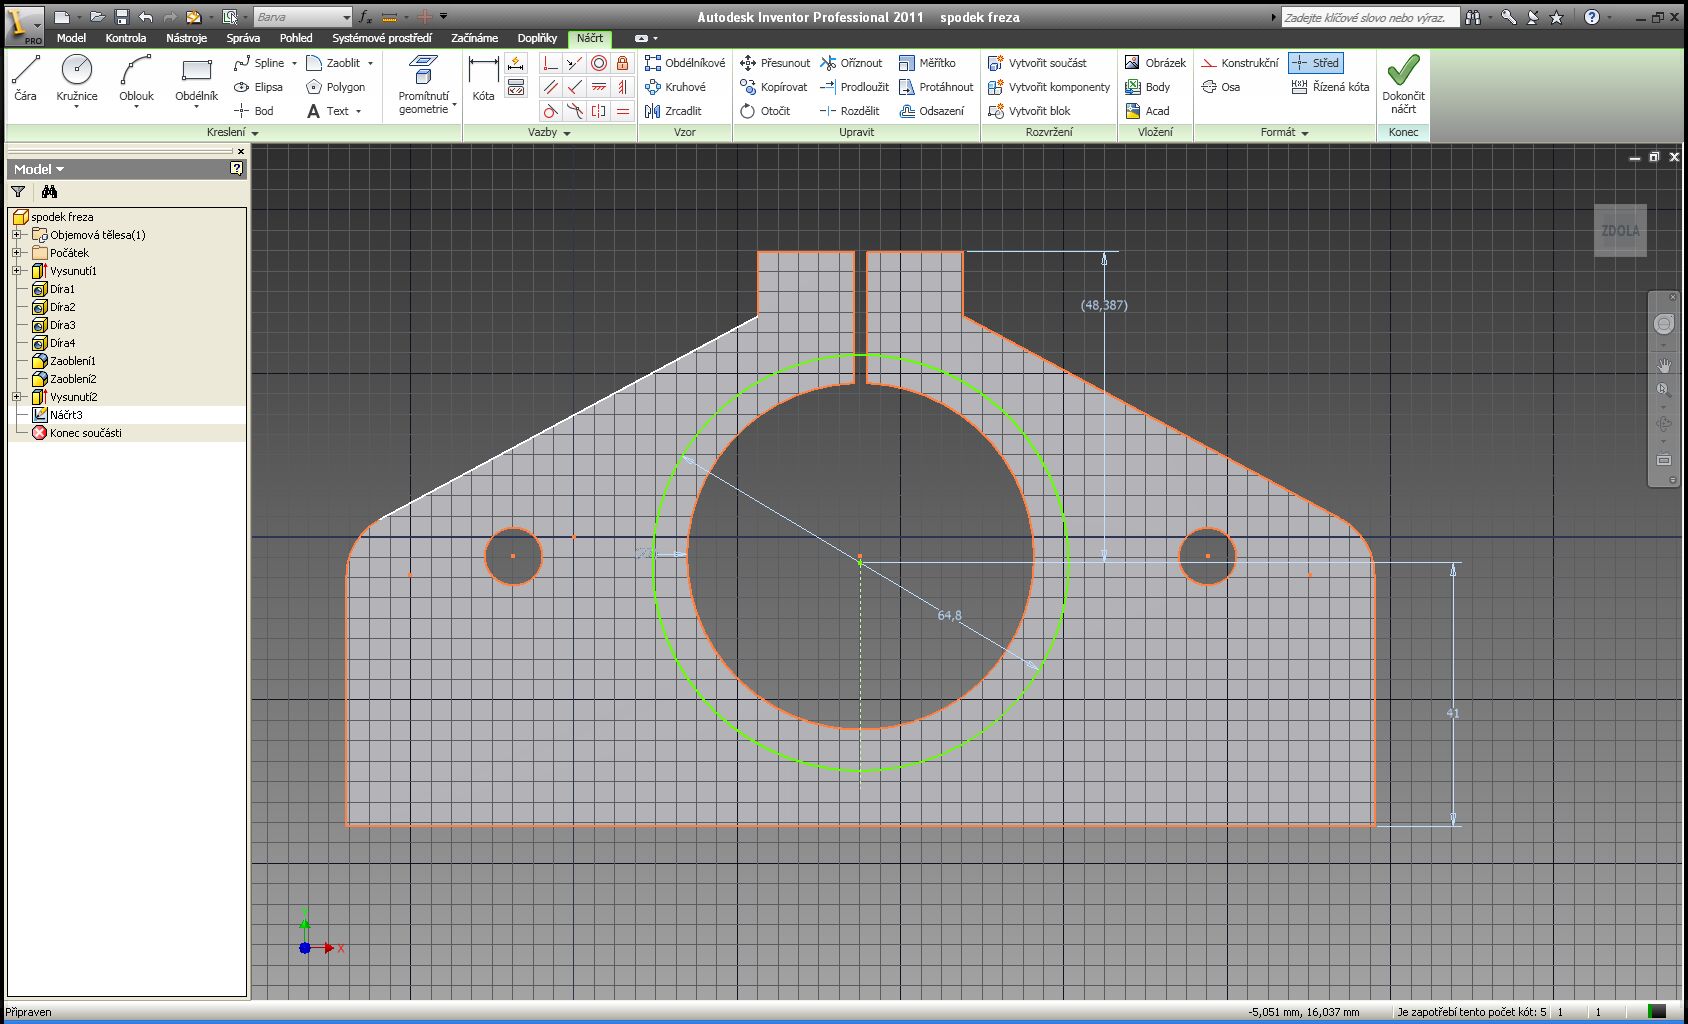Click the Odsazení offset tool

(932, 111)
